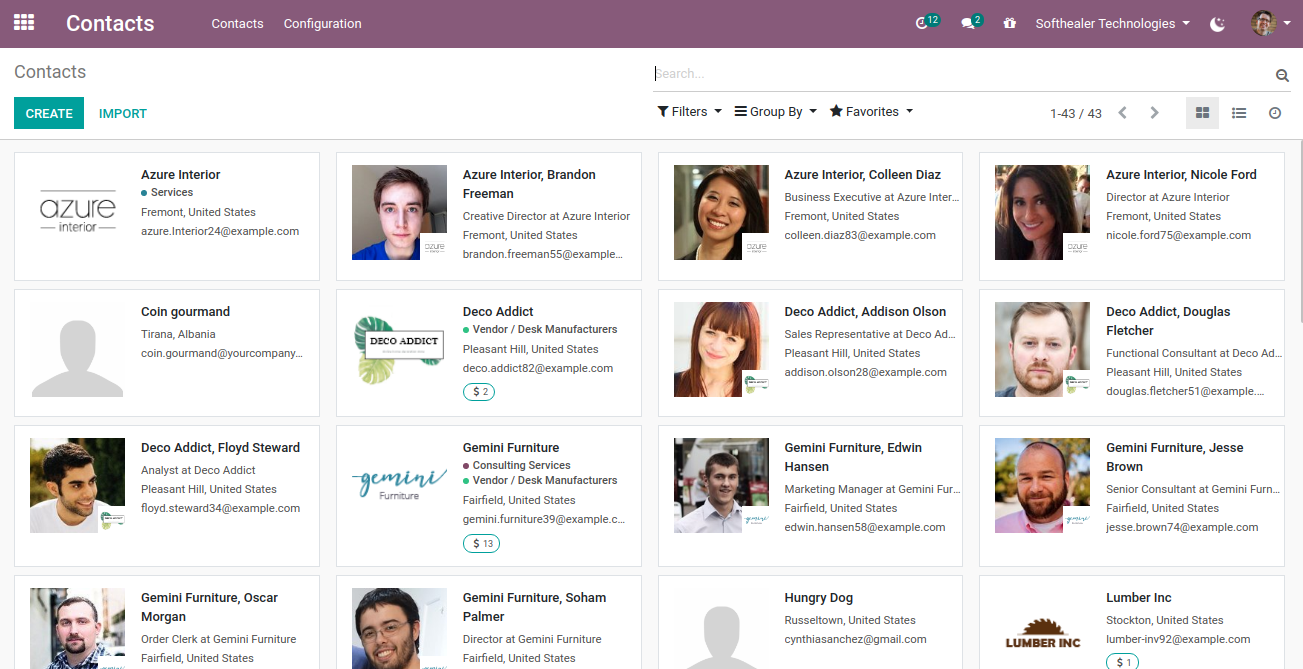Click Tirana, Albania text
This screenshot has width=1303, height=669.
pos(178,334)
